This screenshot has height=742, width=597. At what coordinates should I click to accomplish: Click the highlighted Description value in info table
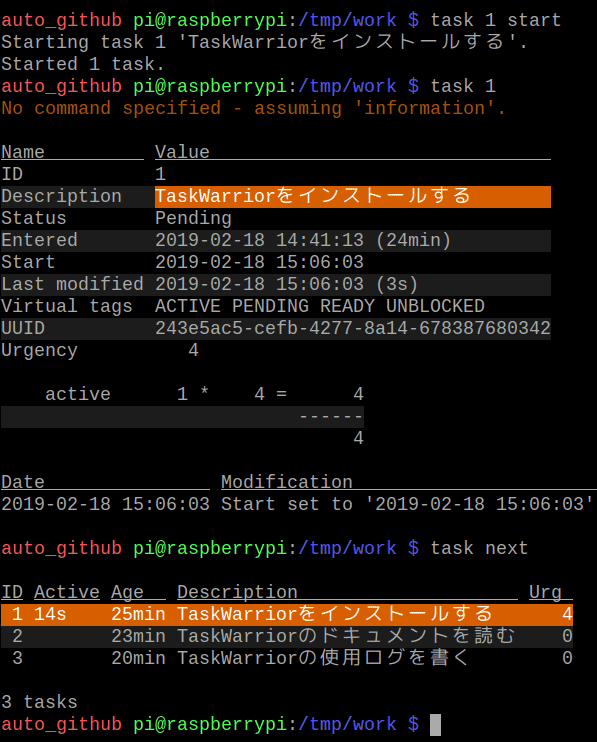click(x=352, y=196)
